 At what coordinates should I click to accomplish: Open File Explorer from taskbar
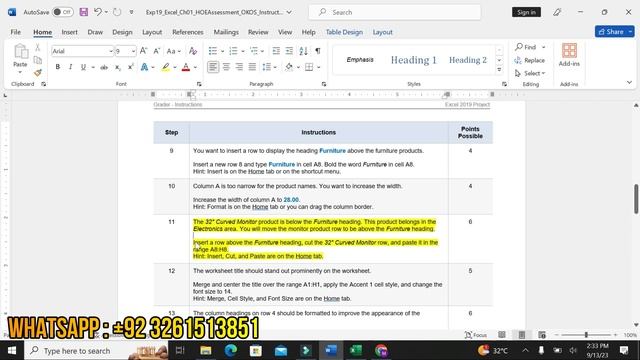(206, 350)
